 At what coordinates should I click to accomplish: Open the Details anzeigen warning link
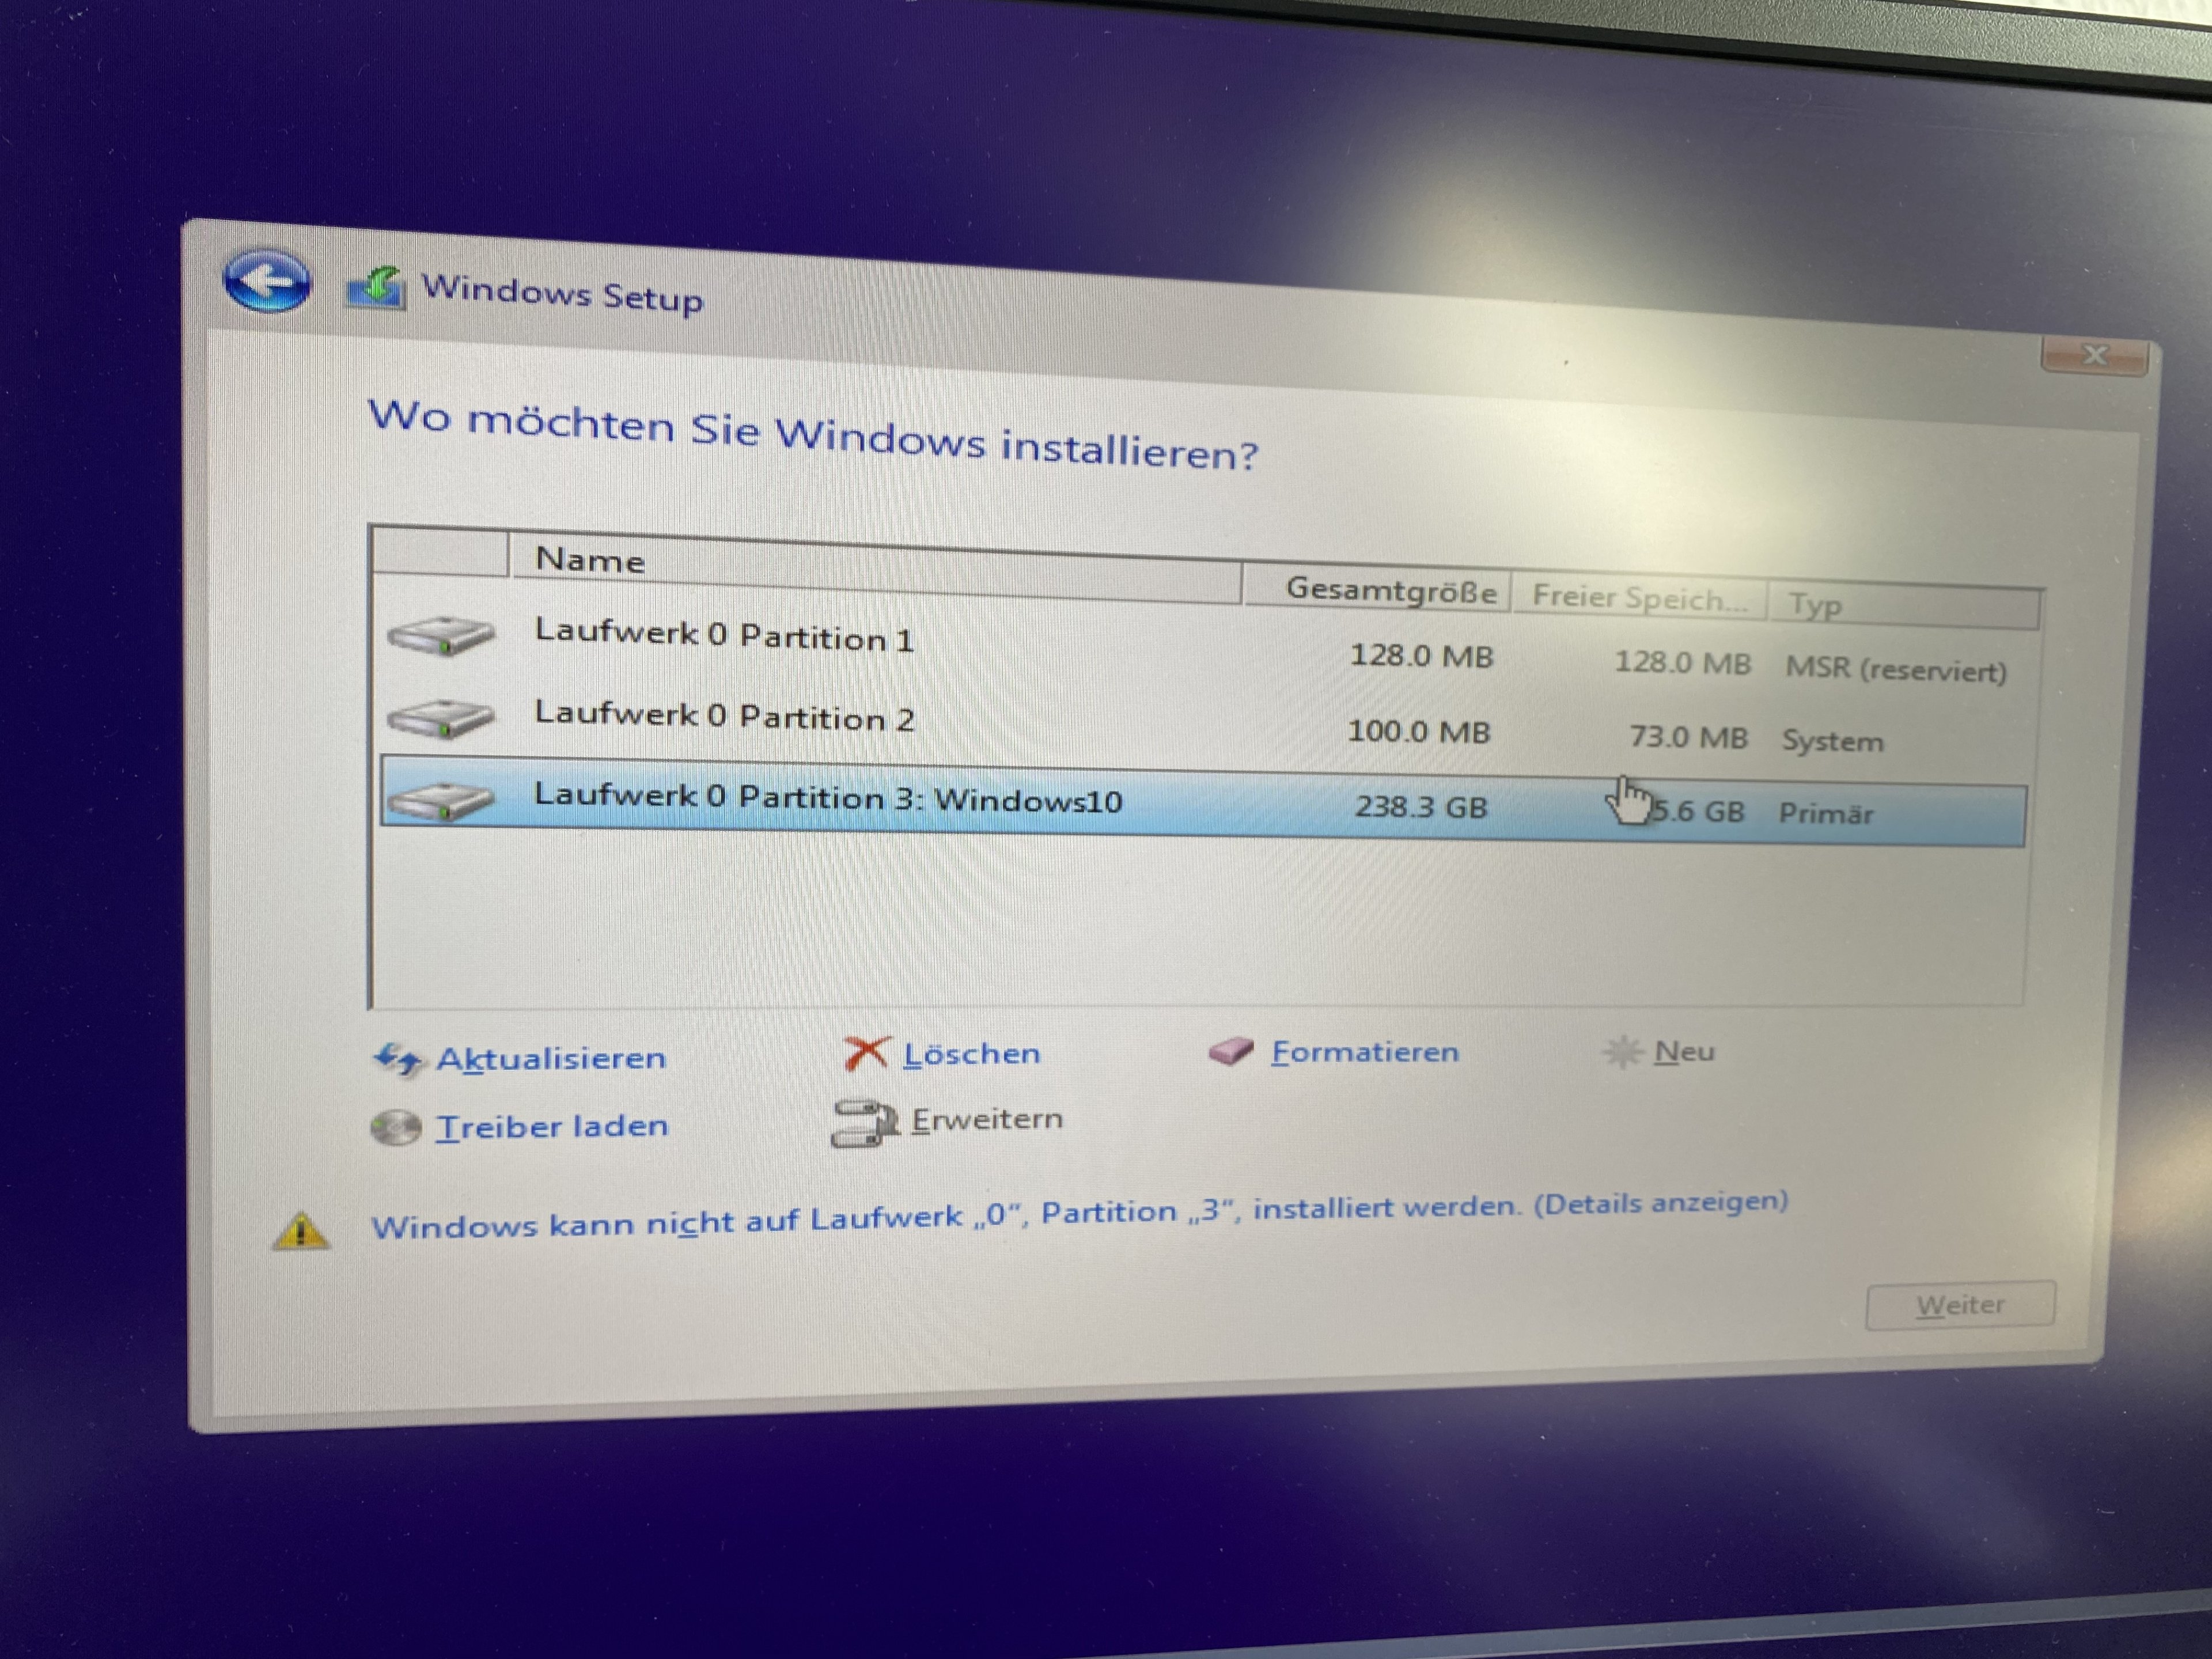click(x=1661, y=1203)
